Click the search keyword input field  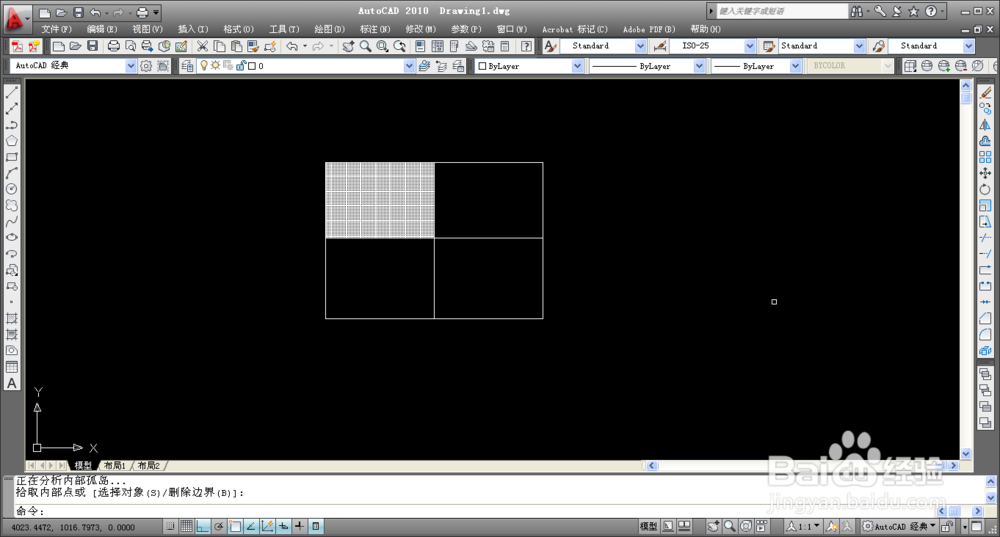click(782, 11)
